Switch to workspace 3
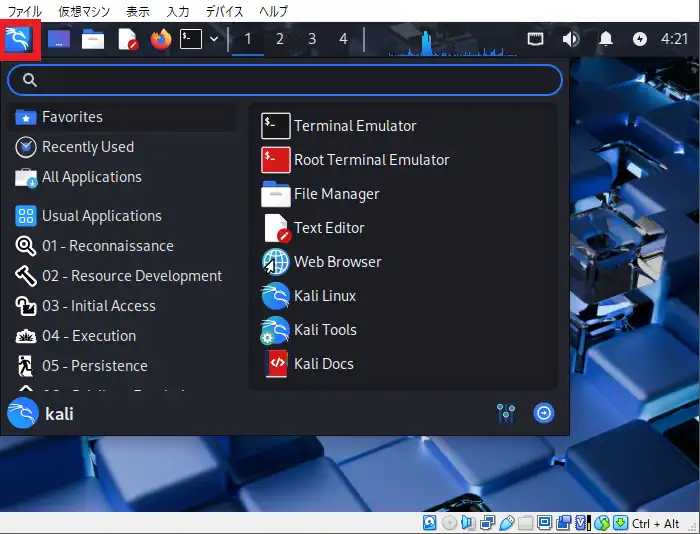 click(x=312, y=39)
